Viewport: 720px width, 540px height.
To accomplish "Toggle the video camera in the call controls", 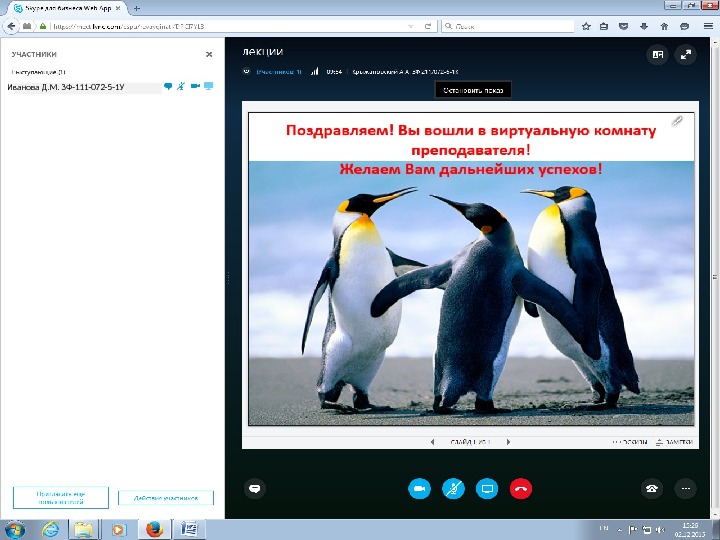I will 419,489.
